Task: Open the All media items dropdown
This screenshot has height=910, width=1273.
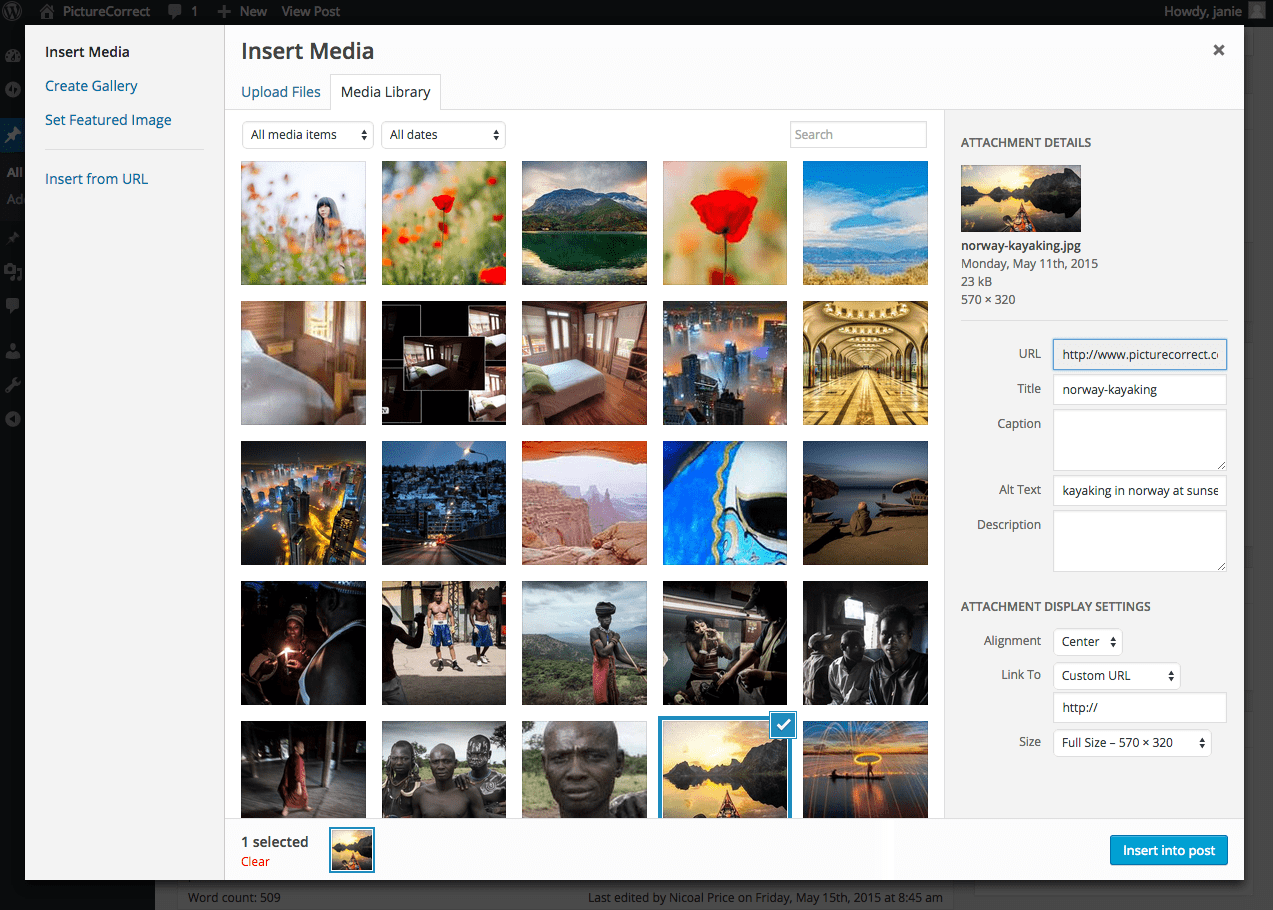Action: click(307, 135)
